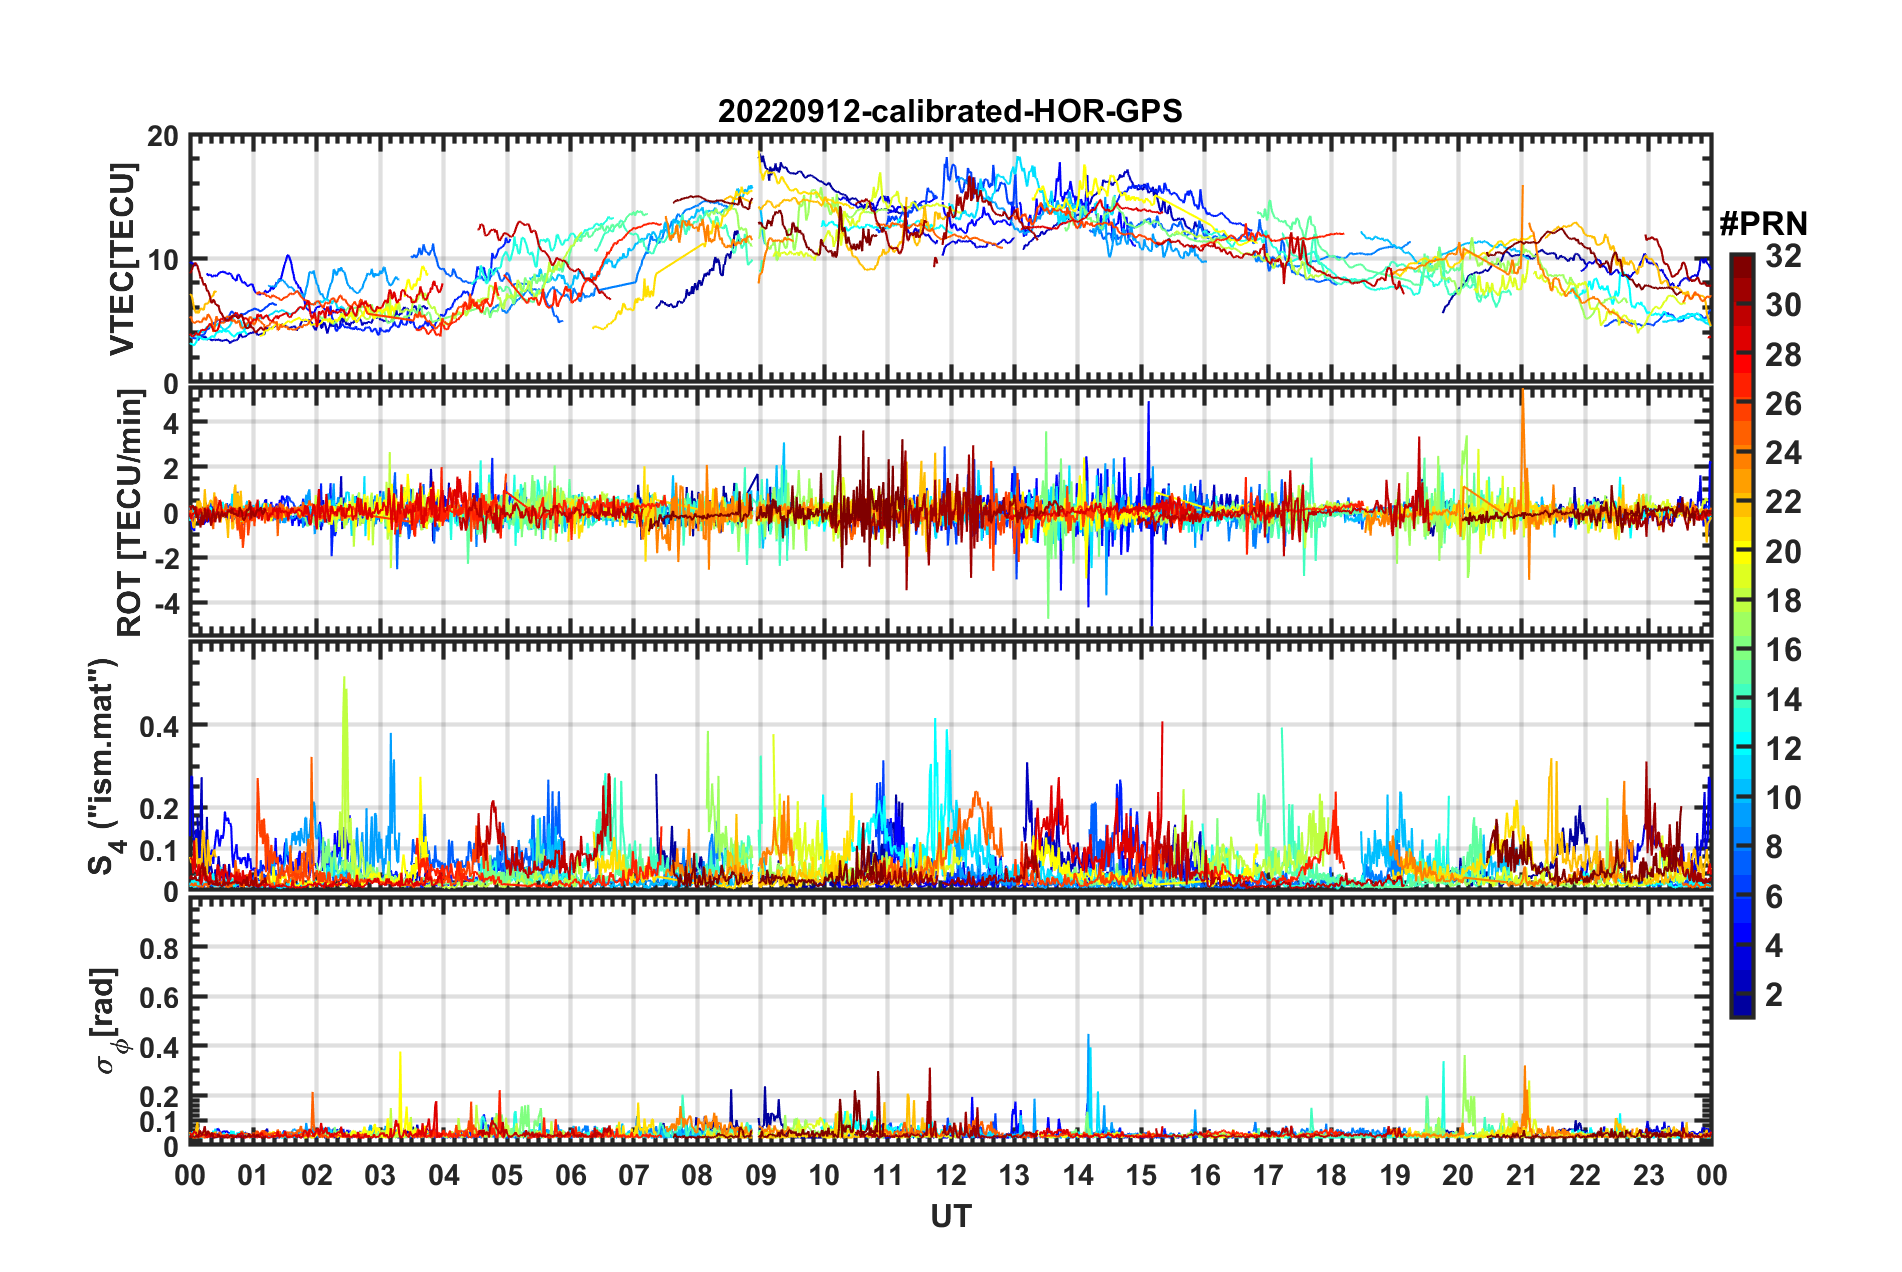Image resolution: width=1902 pixels, height=1272 pixels.
Task: Click the UT x-axis label
Action: 950,1216
